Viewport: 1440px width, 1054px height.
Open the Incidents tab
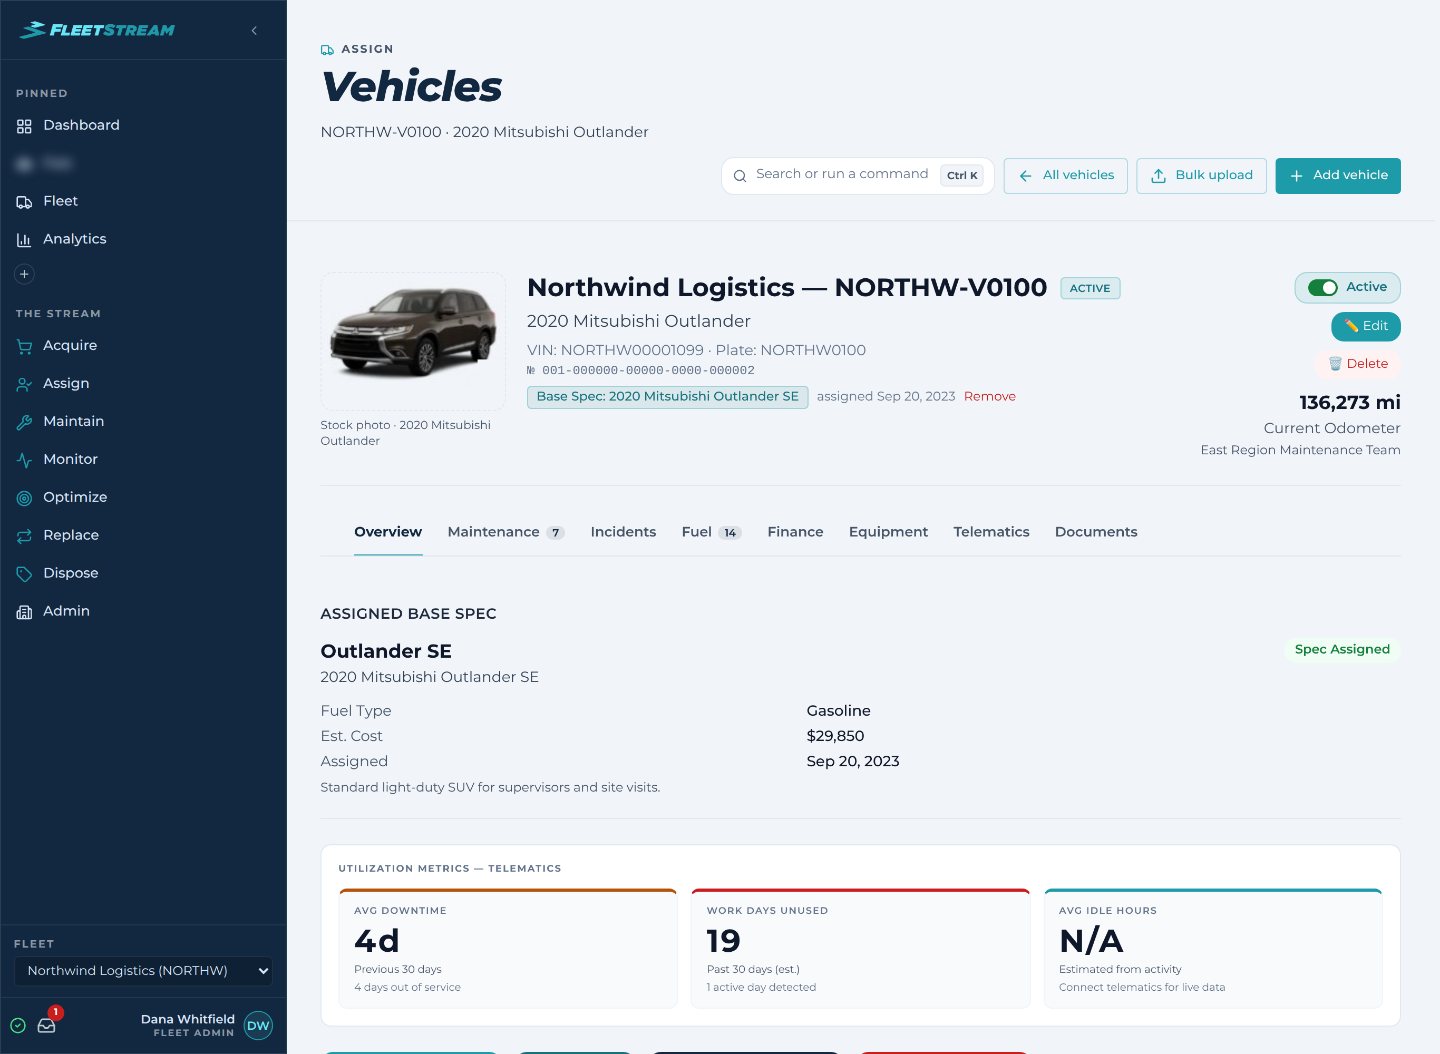(x=623, y=532)
